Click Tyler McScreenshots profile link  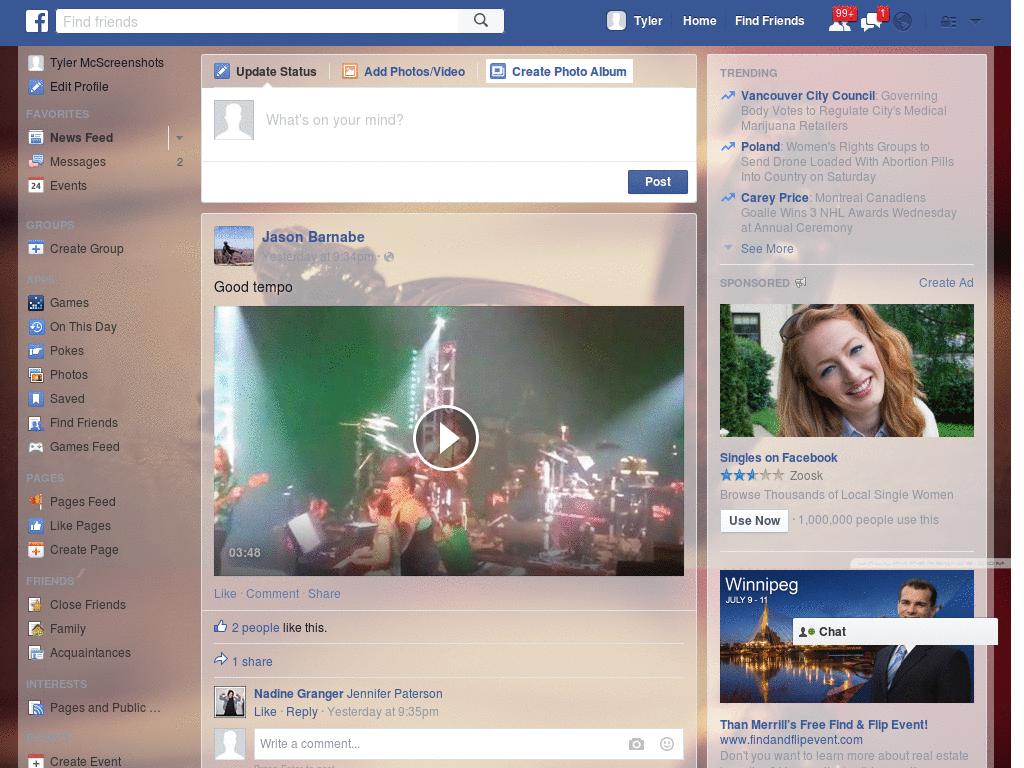106,63
